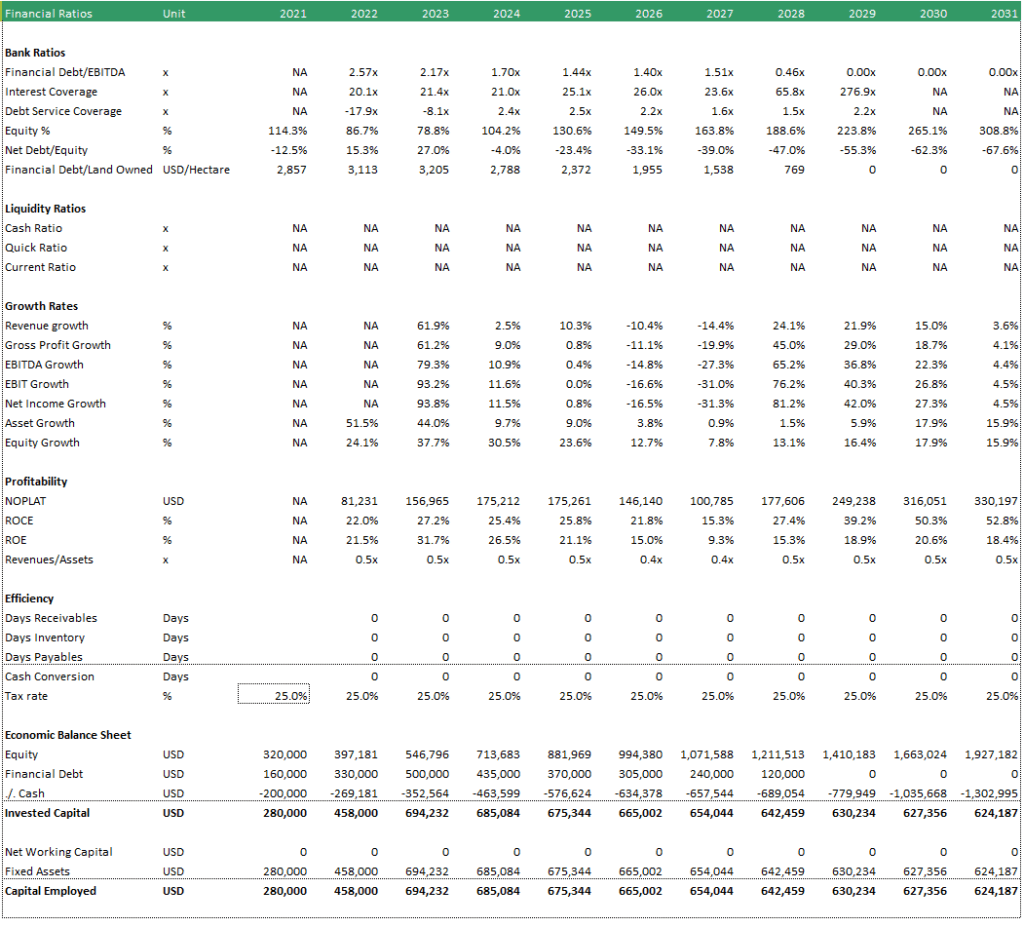This screenshot has height=927, width=1024.
Task: Click Net Income Growth 2028 value 81.2%
Action: point(788,404)
